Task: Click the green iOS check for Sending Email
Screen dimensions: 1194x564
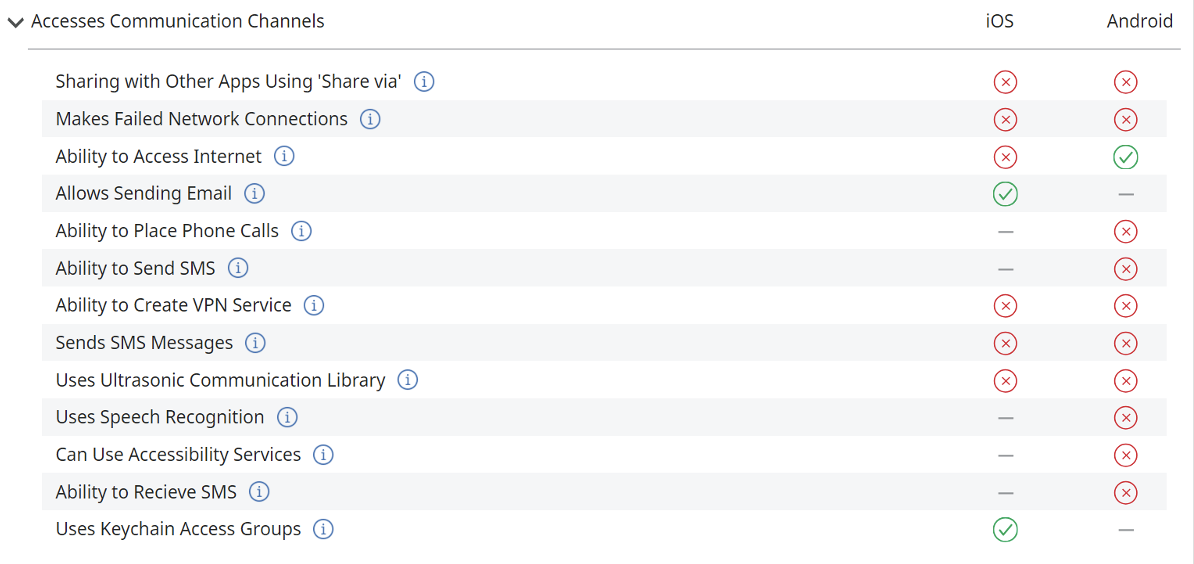Action: [1005, 194]
